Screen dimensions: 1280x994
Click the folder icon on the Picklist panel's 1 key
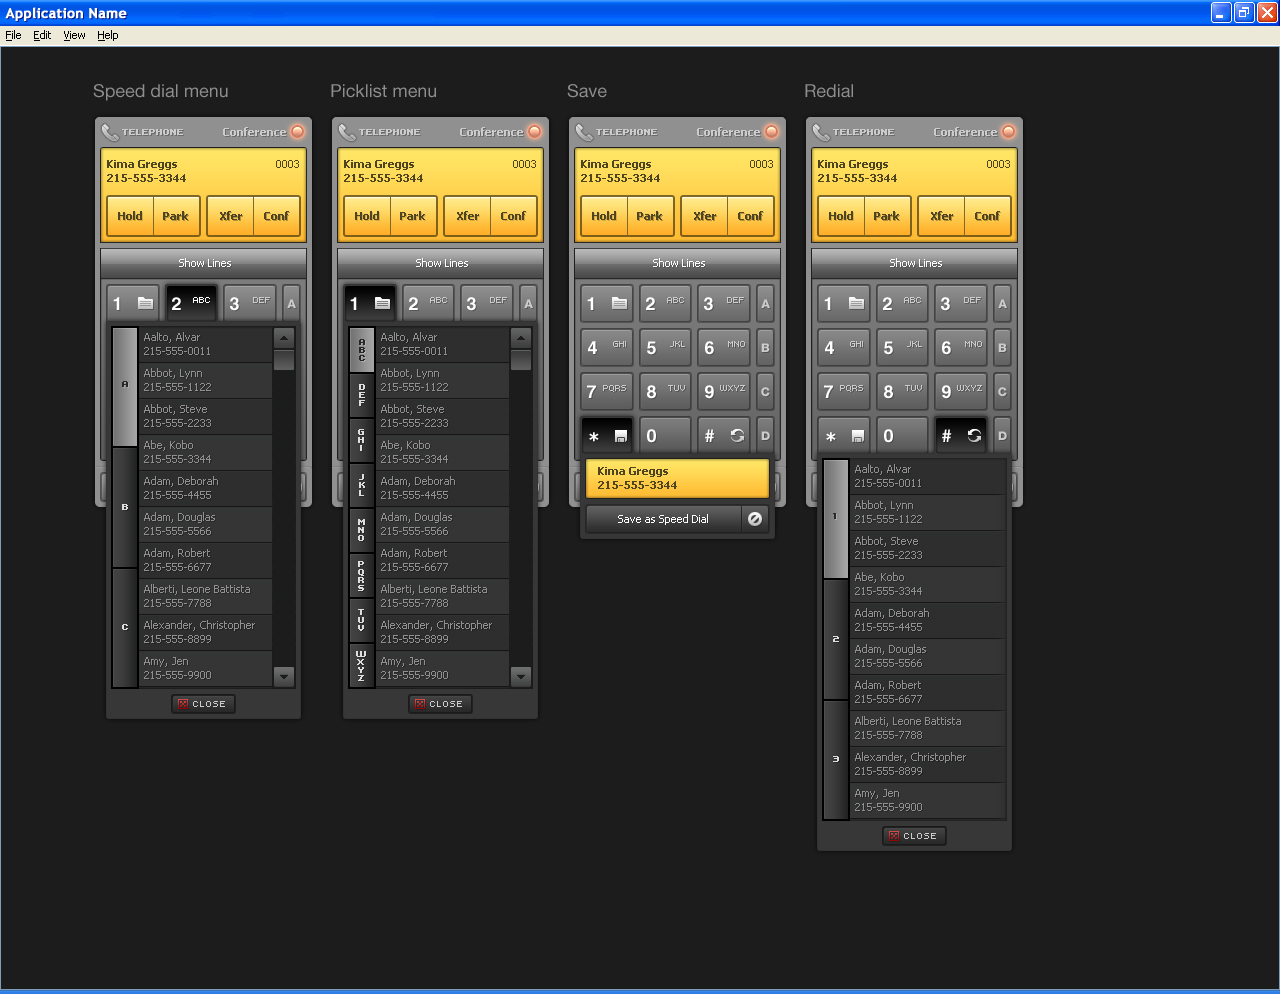(x=382, y=303)
